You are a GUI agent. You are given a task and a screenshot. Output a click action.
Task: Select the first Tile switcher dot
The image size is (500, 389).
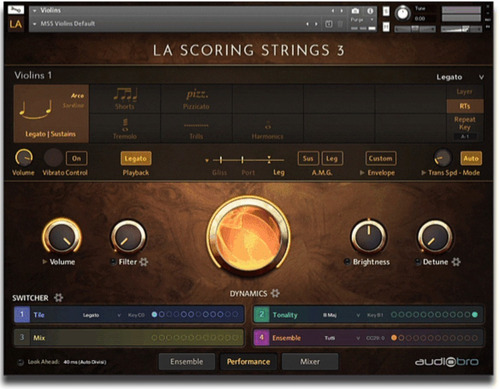(x=154, y=314)
